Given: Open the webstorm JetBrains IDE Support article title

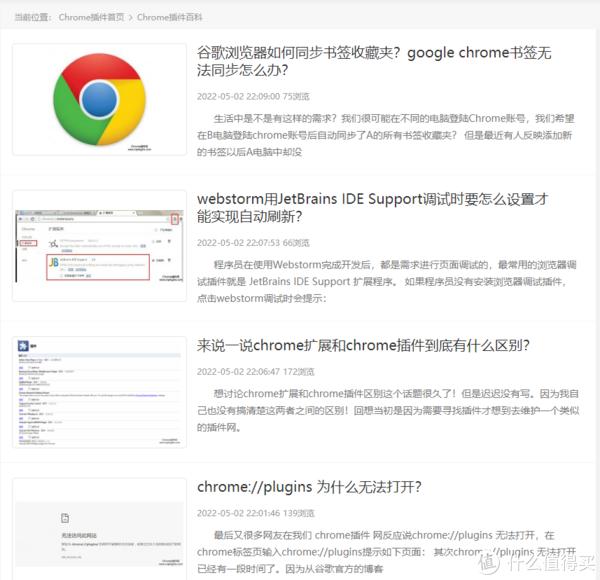Looking at the screenshot, I should 372,208.
